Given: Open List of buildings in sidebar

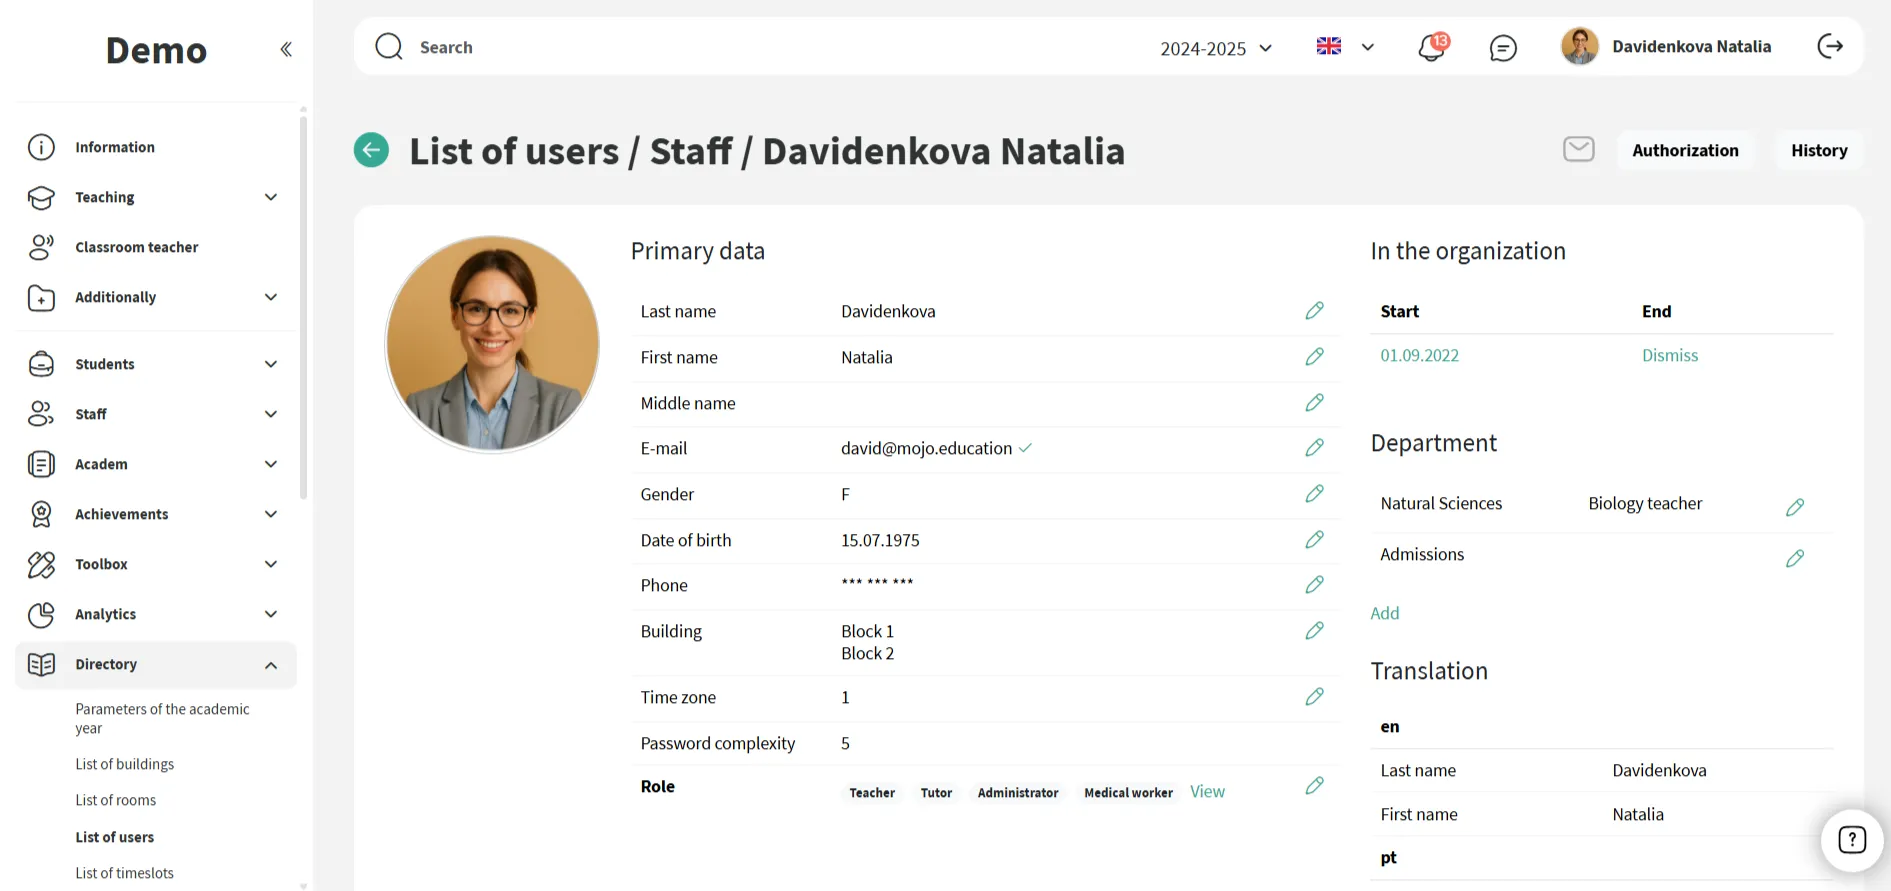Looking at the screenshot, I should (x=125, y=764).
